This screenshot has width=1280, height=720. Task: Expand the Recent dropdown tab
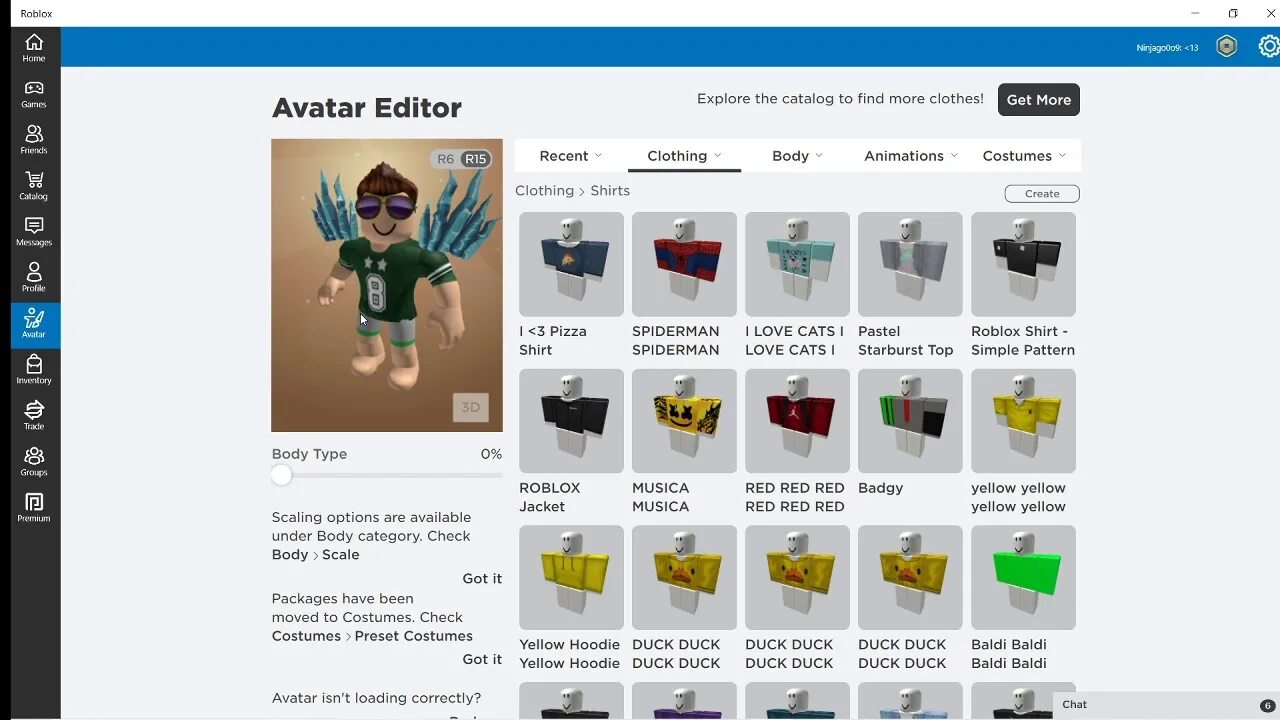pos(571,156)
